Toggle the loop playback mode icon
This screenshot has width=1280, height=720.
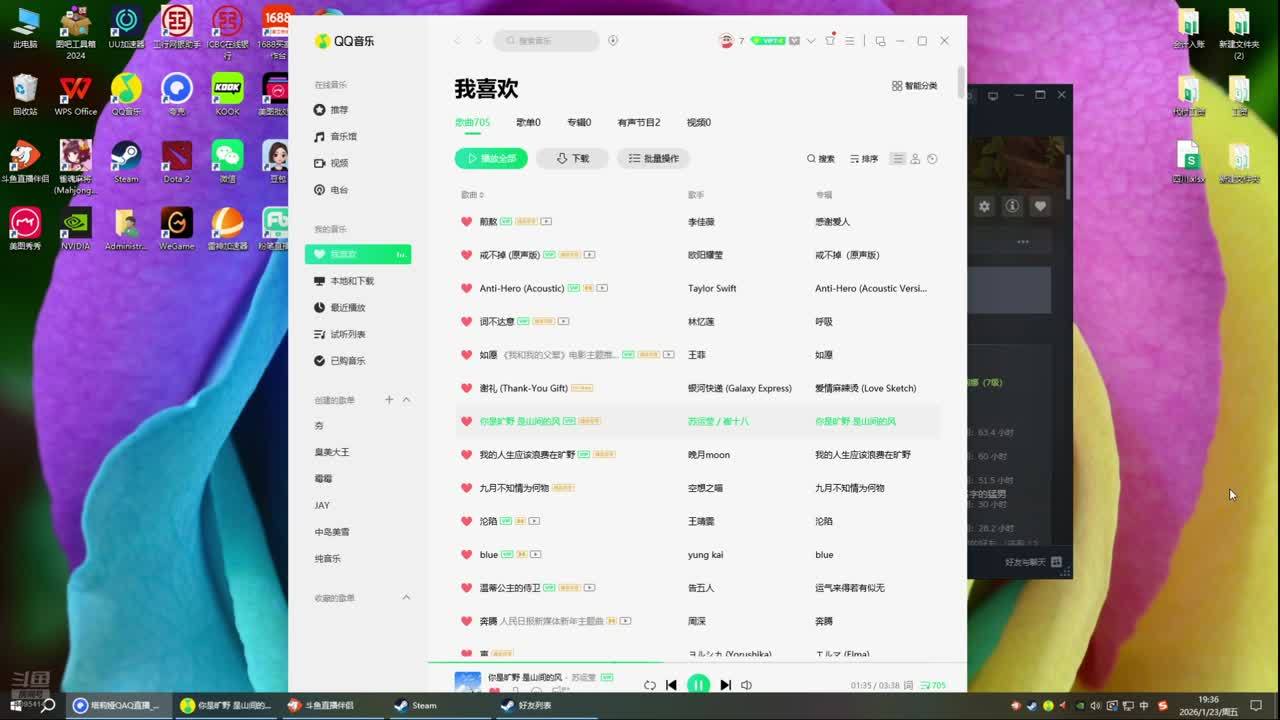point(649,685)
